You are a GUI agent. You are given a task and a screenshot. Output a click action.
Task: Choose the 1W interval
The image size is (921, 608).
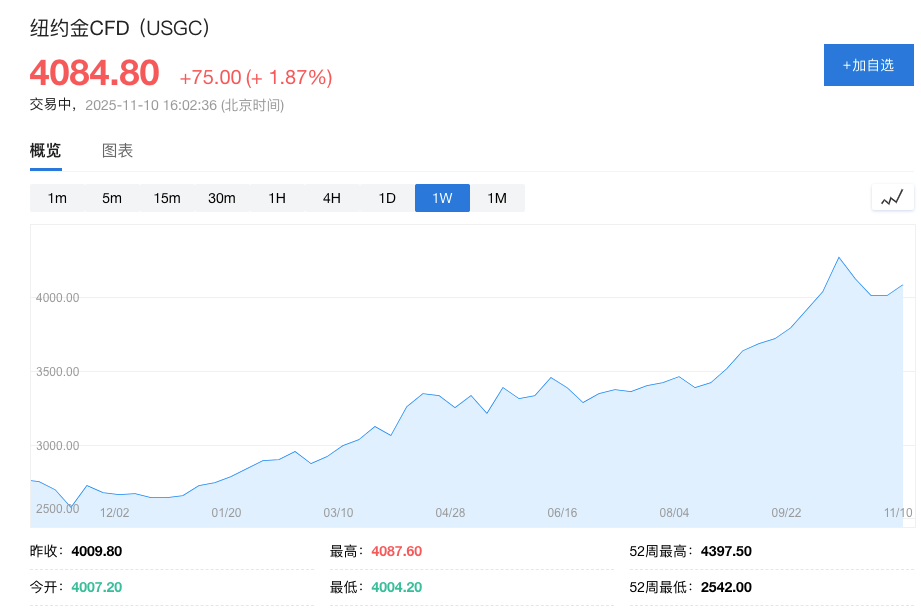pyautogui.click(x=442, y=198)
